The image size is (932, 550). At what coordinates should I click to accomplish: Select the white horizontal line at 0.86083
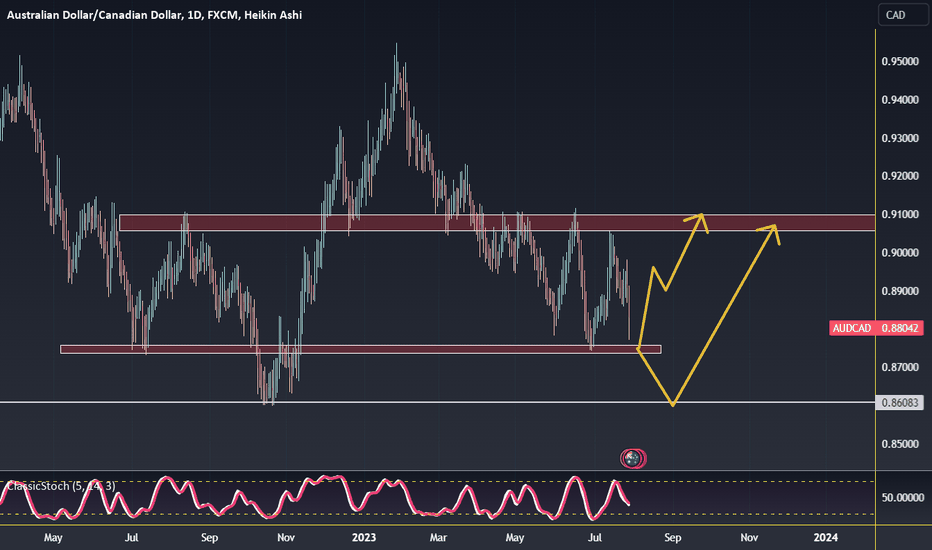(x=437, y=403)
